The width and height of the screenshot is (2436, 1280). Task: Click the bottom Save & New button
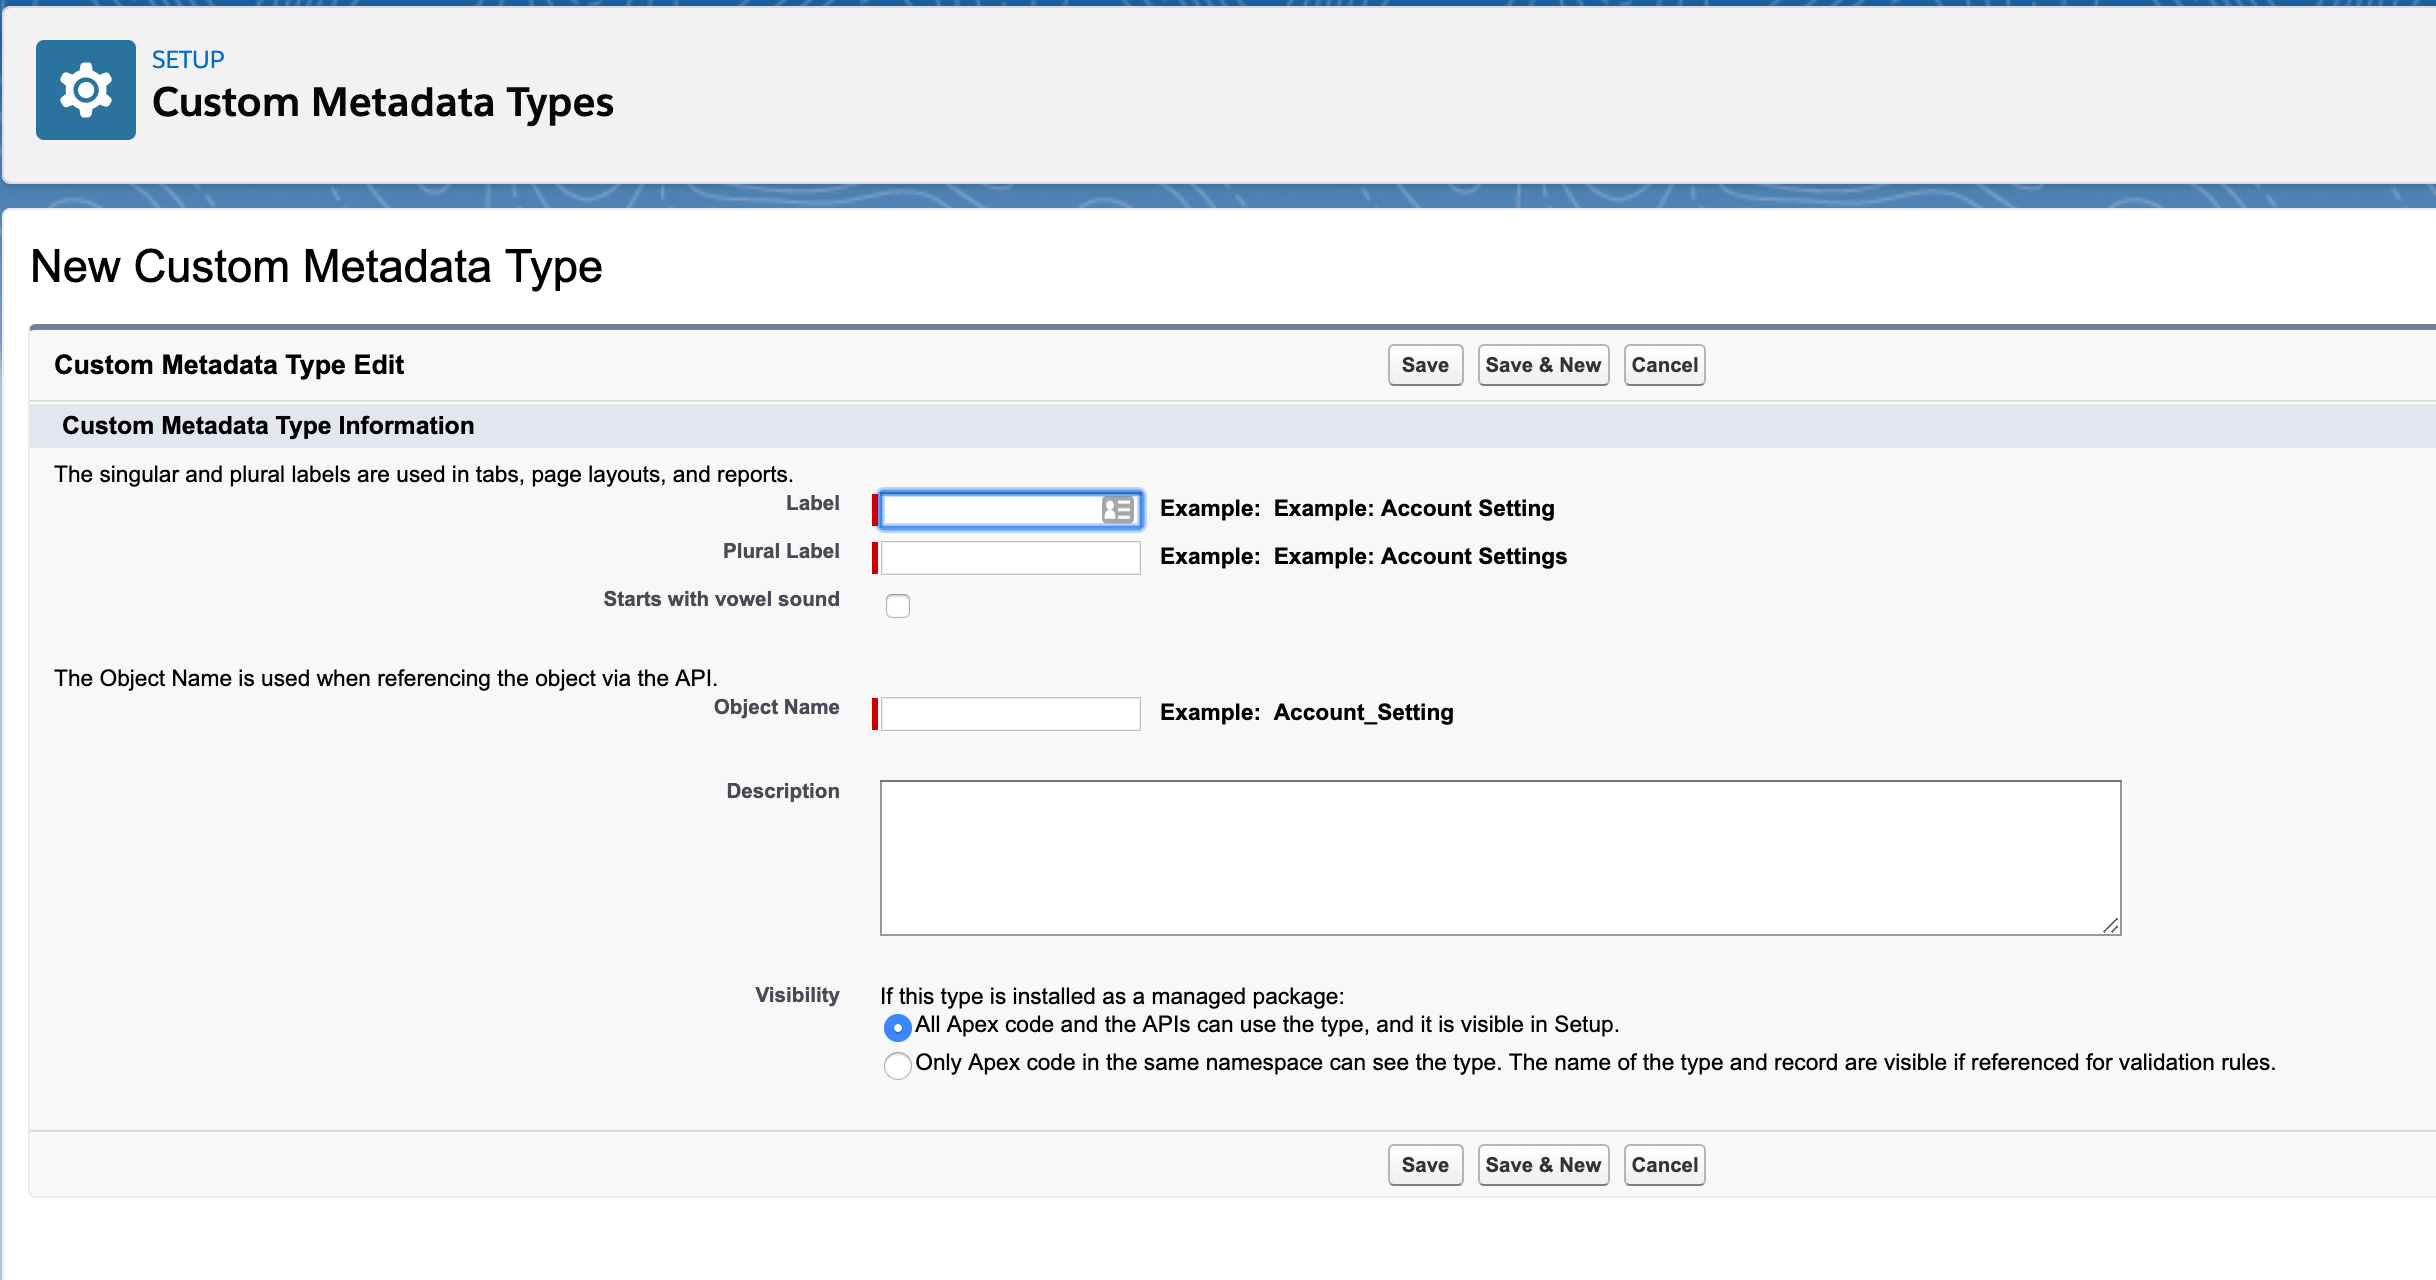pyautogui.click(x=1543, y=1165)
